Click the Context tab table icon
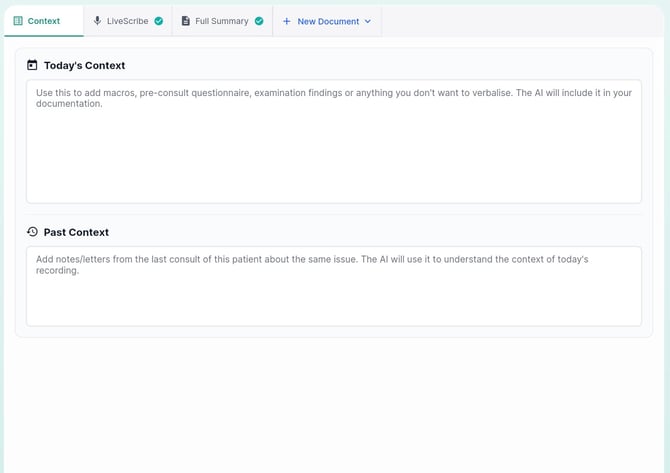670x473 pixels. click(18, 21)
